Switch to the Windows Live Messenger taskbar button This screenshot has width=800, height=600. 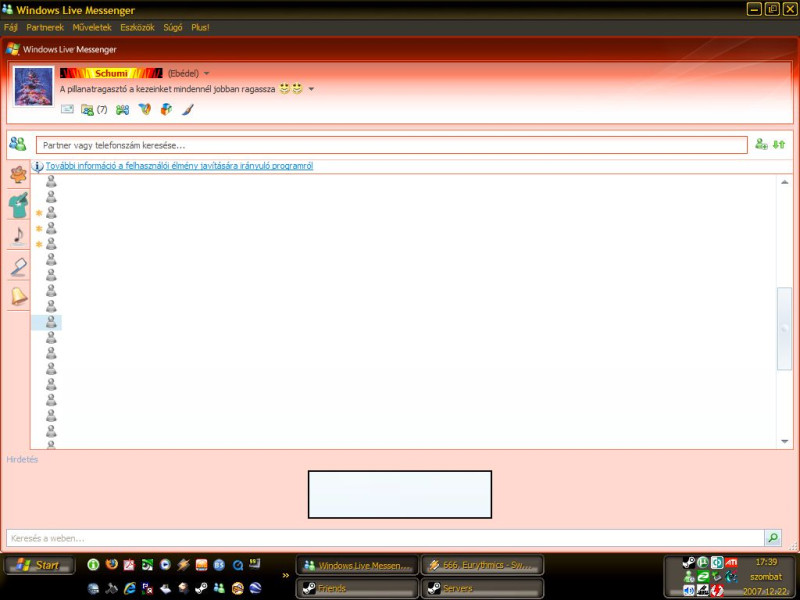357,565
